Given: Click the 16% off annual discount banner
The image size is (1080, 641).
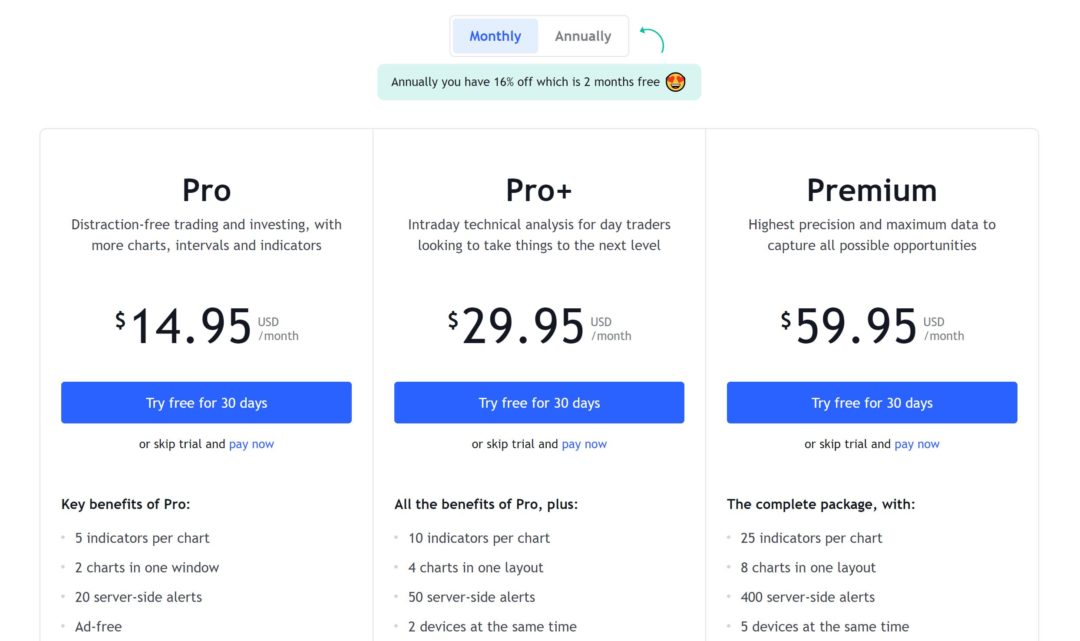Looking at the screenshot, I should point(539,82).
